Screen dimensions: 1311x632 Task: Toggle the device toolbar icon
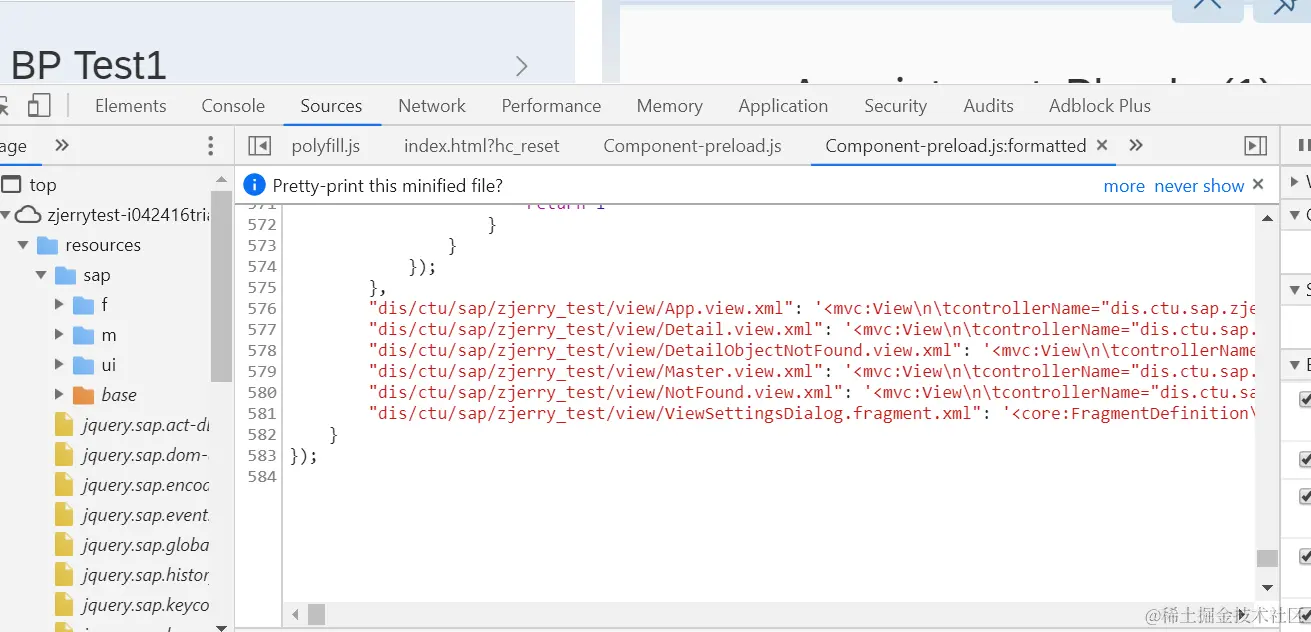39,106
